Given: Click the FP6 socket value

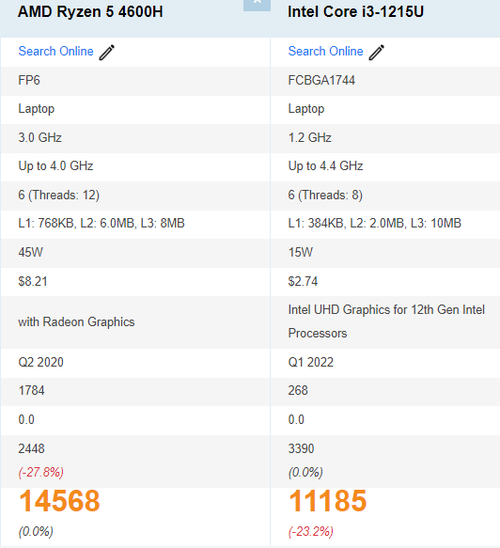Looking at the screenshot, I should point(29,80).
